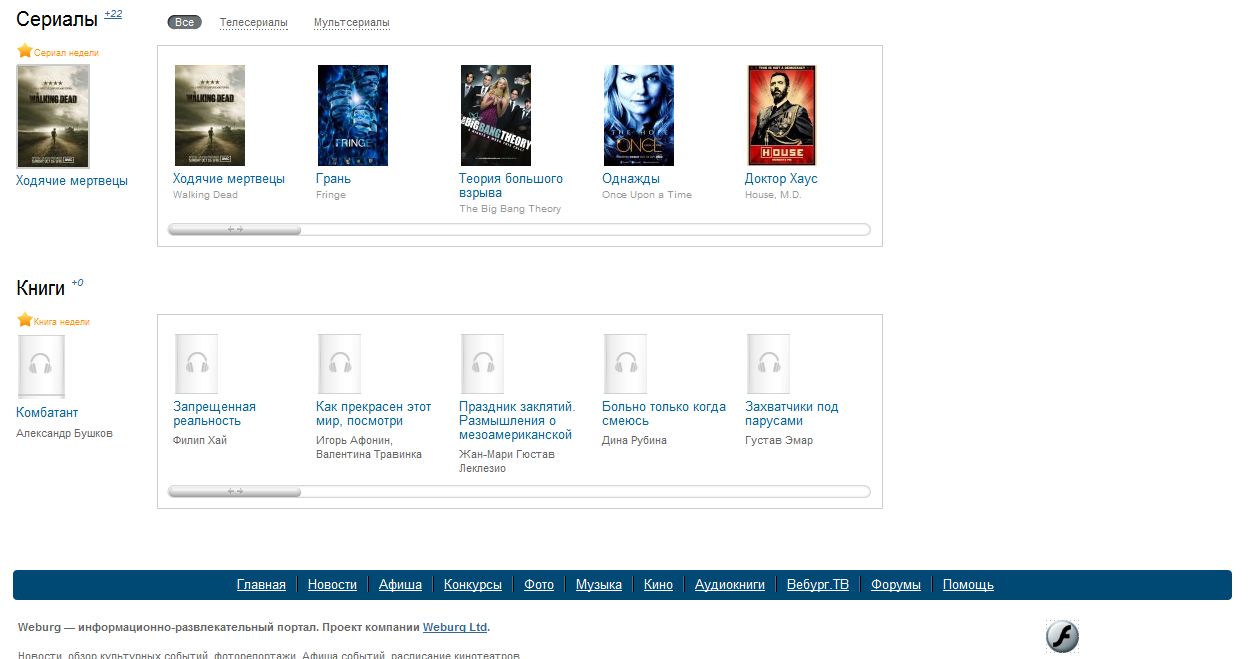Viewport: 1251px width, 659px height.
Task: Click the subtitle 'House, M.D.'
Action: click(773, 195)
